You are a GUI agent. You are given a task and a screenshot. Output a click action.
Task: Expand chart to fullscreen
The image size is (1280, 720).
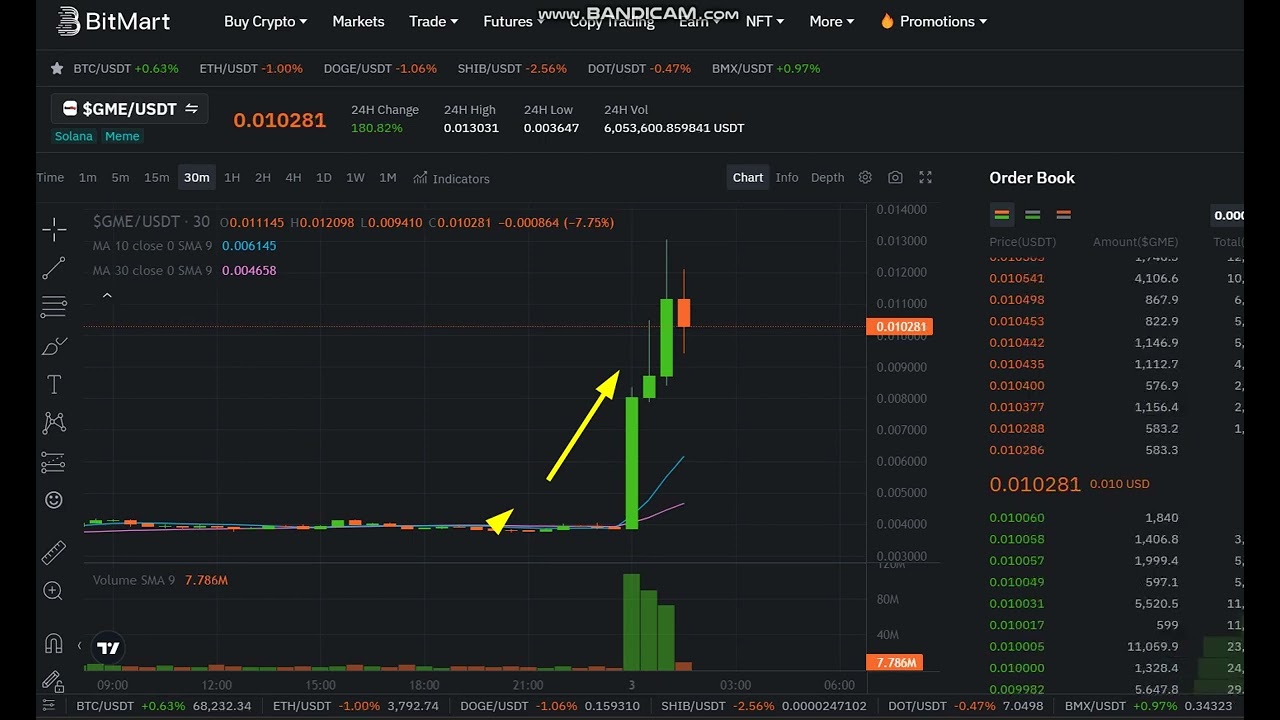click(925, 177)
